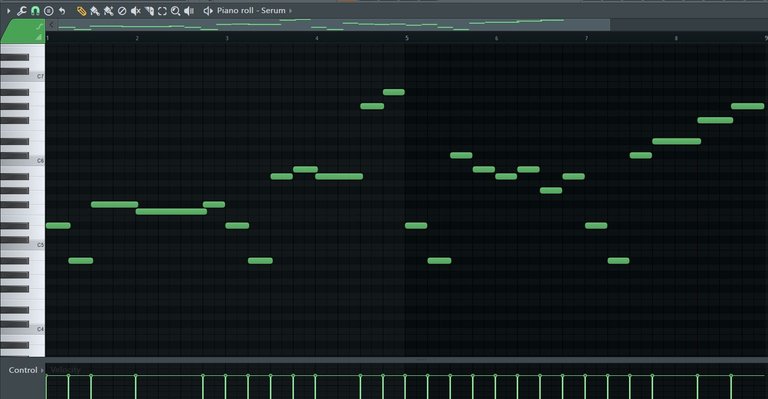
Task: Click the undo arrow in the toolbar
Action: coord(62,10)
